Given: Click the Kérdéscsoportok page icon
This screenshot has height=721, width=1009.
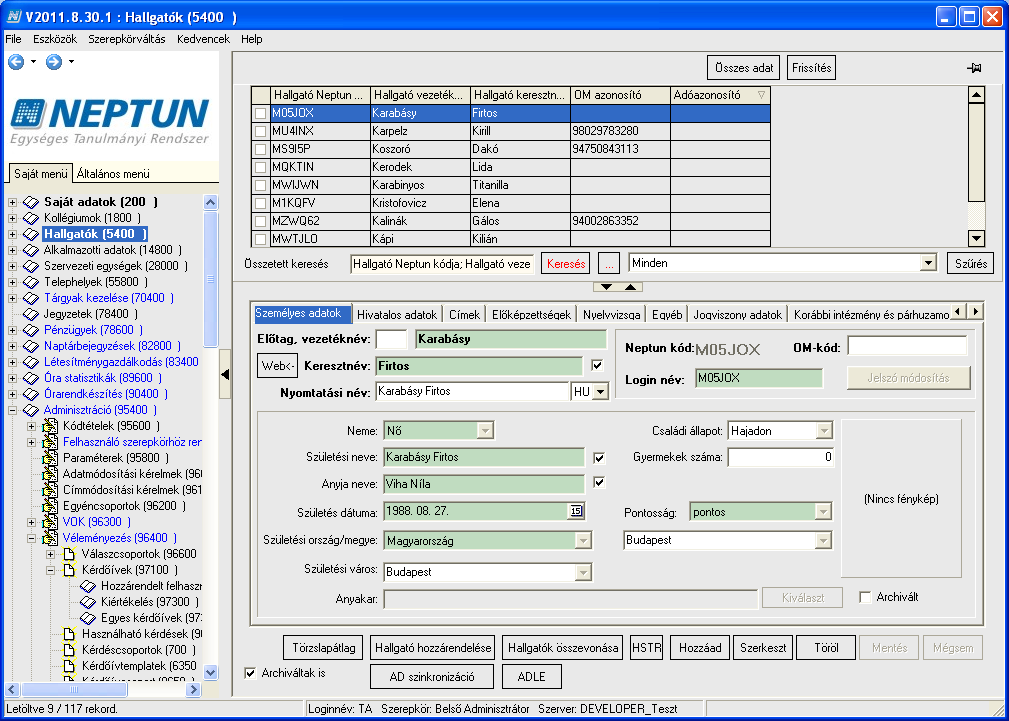Looking at the screenshot, I should (x=69, y=650).
